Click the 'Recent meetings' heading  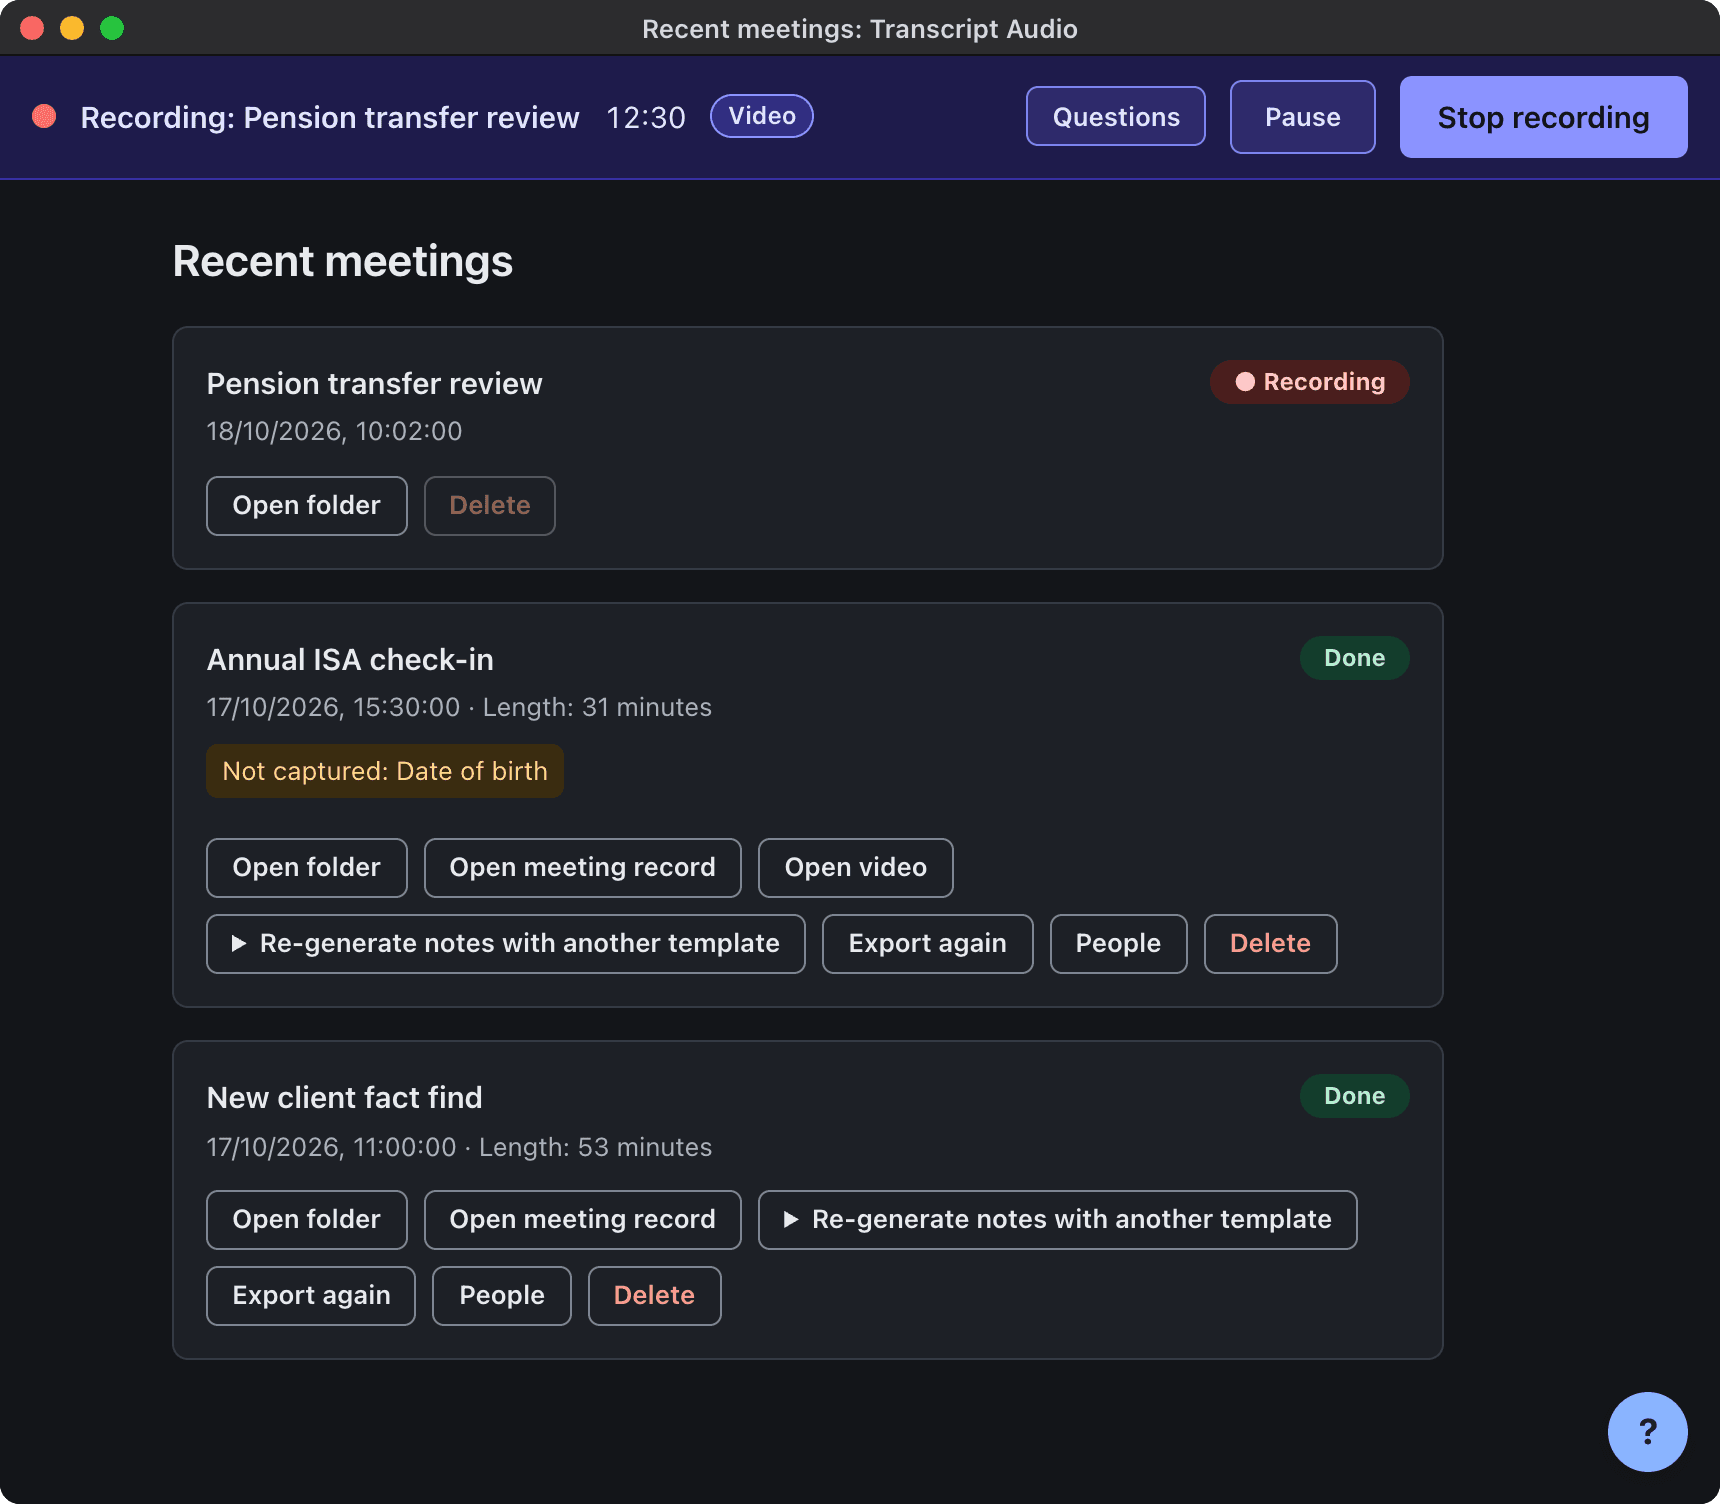click(x=343, y=261)
